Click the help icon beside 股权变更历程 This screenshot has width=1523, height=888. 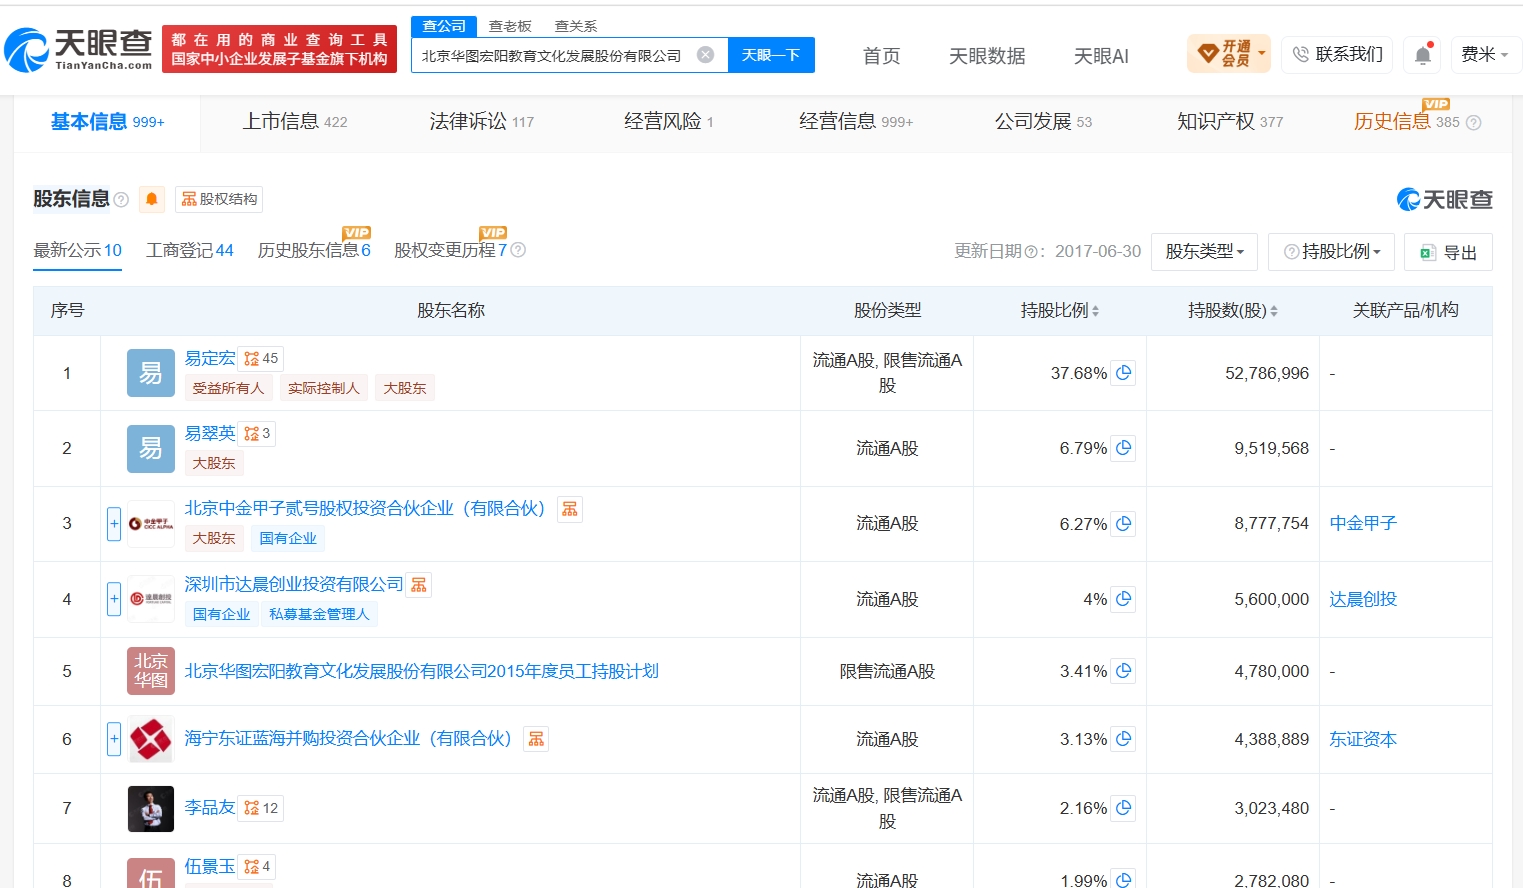coord(518,250)
